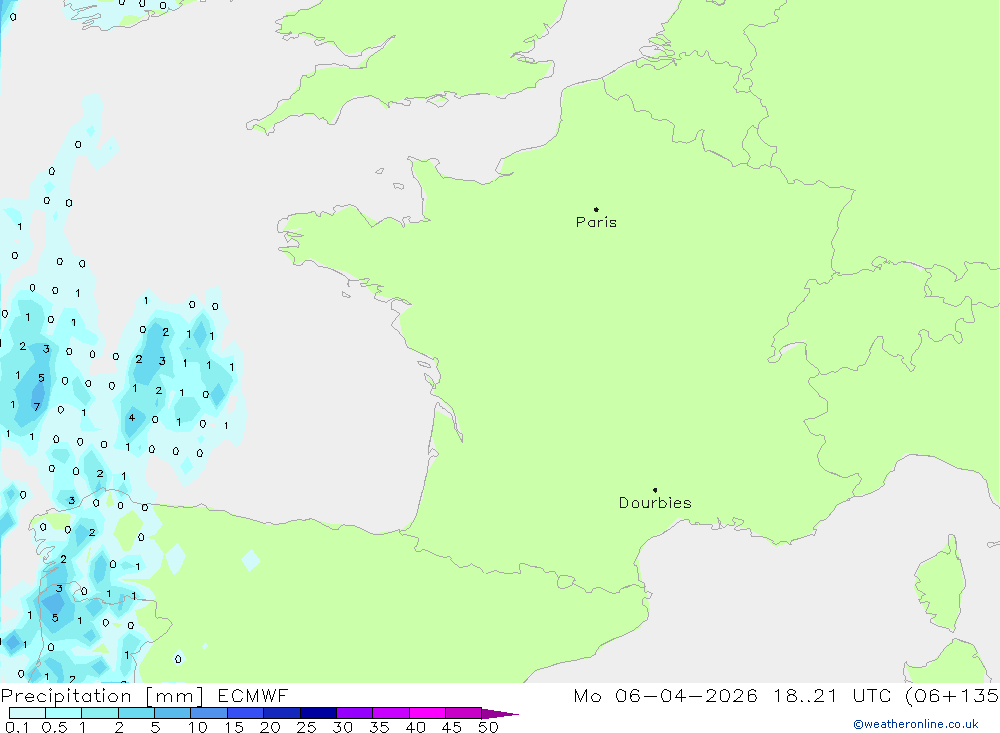This screenshot has height=733, width=1000.
Task: Open the weatheronline.co.uk copyright link
Action: pyautogui.click(x=916, y=724)
